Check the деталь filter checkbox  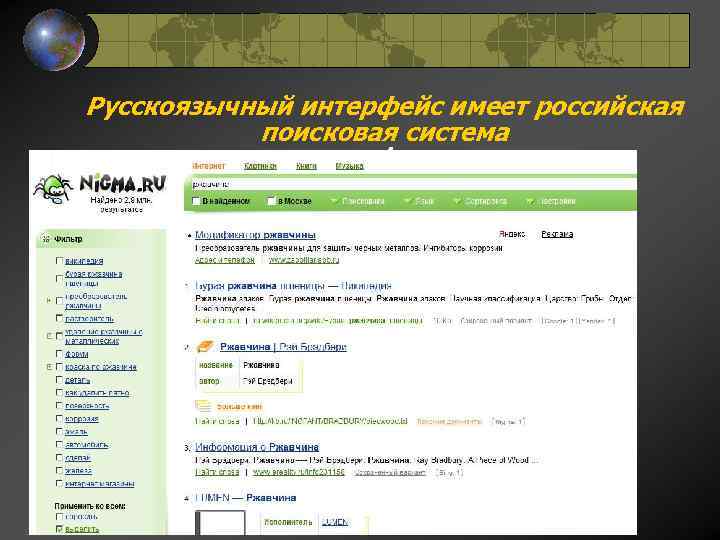59,380
